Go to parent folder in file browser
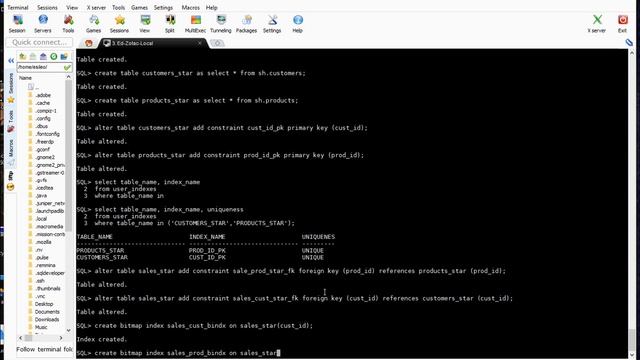640x360 pixels. (22, 56)
